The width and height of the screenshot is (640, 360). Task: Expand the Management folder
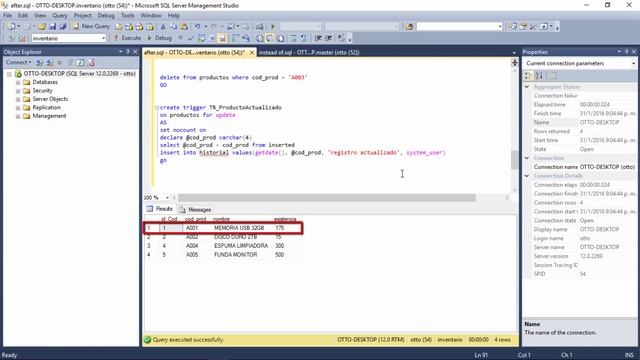coord(18,116)
